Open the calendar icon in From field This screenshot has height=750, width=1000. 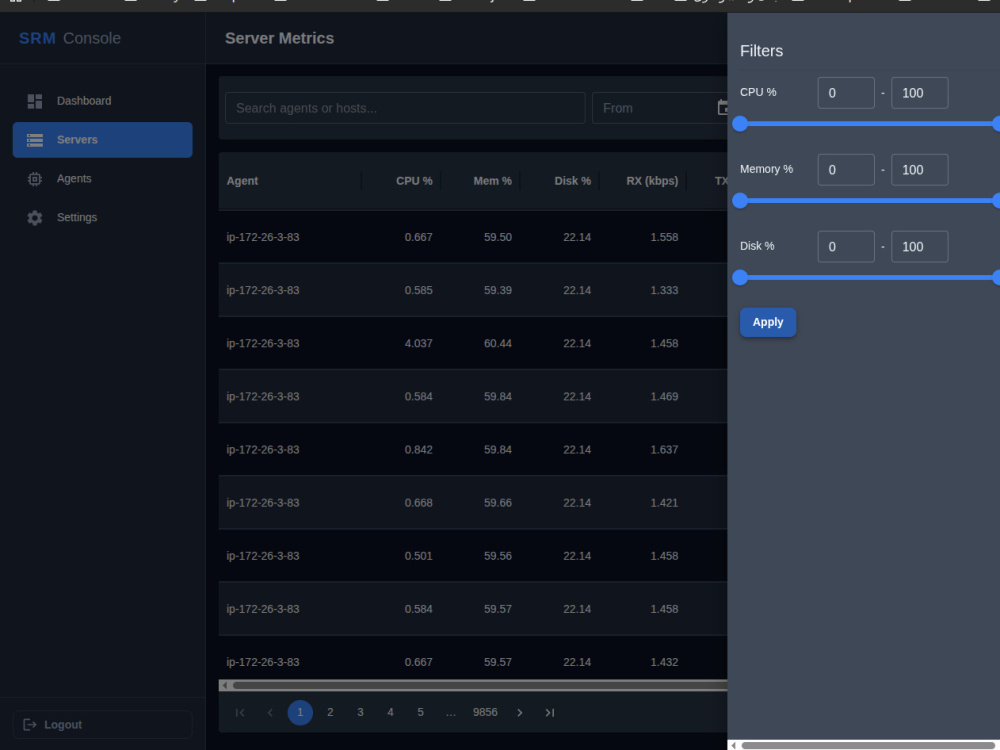pos(723,108)
